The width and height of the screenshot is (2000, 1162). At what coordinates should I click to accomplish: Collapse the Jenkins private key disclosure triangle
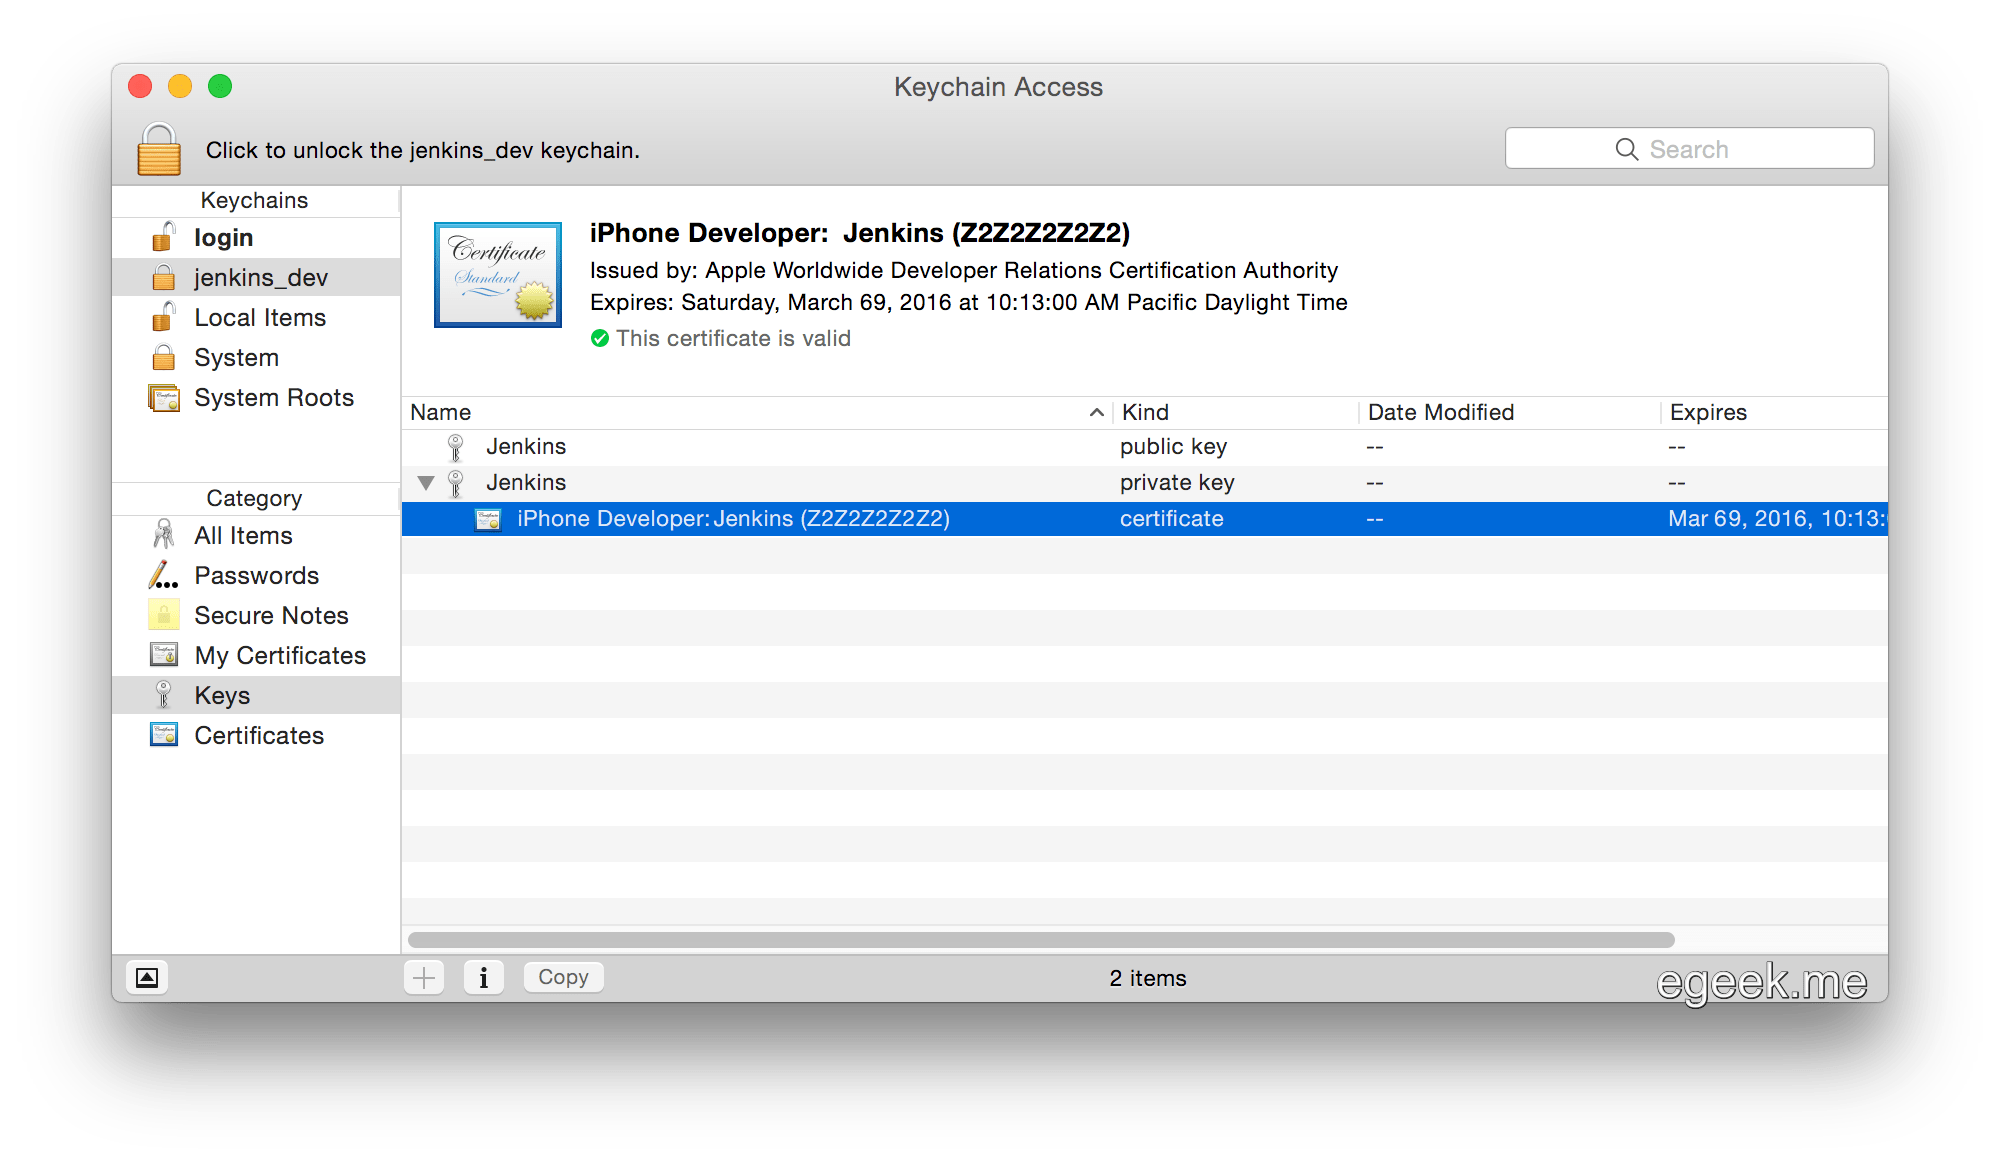(x=427, y=482)
